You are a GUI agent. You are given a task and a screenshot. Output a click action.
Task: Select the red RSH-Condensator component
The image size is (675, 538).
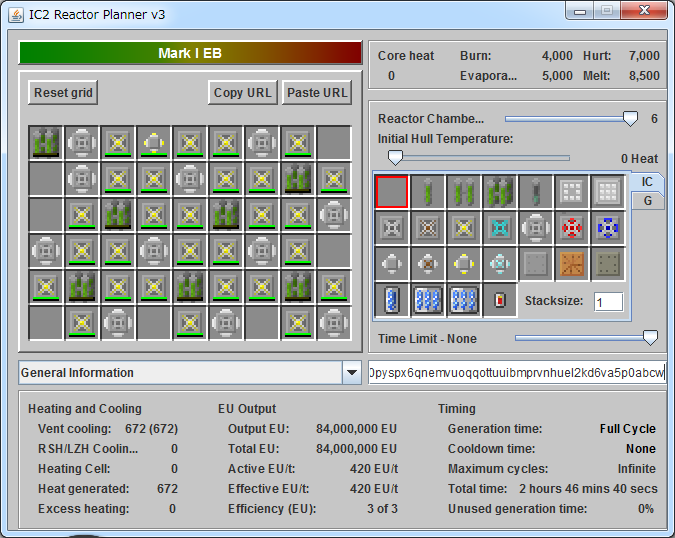pos(572,228)
